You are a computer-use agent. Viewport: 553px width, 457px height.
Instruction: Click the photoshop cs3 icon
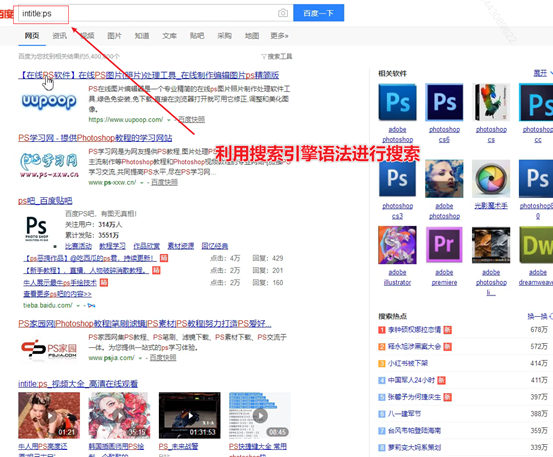397,178
